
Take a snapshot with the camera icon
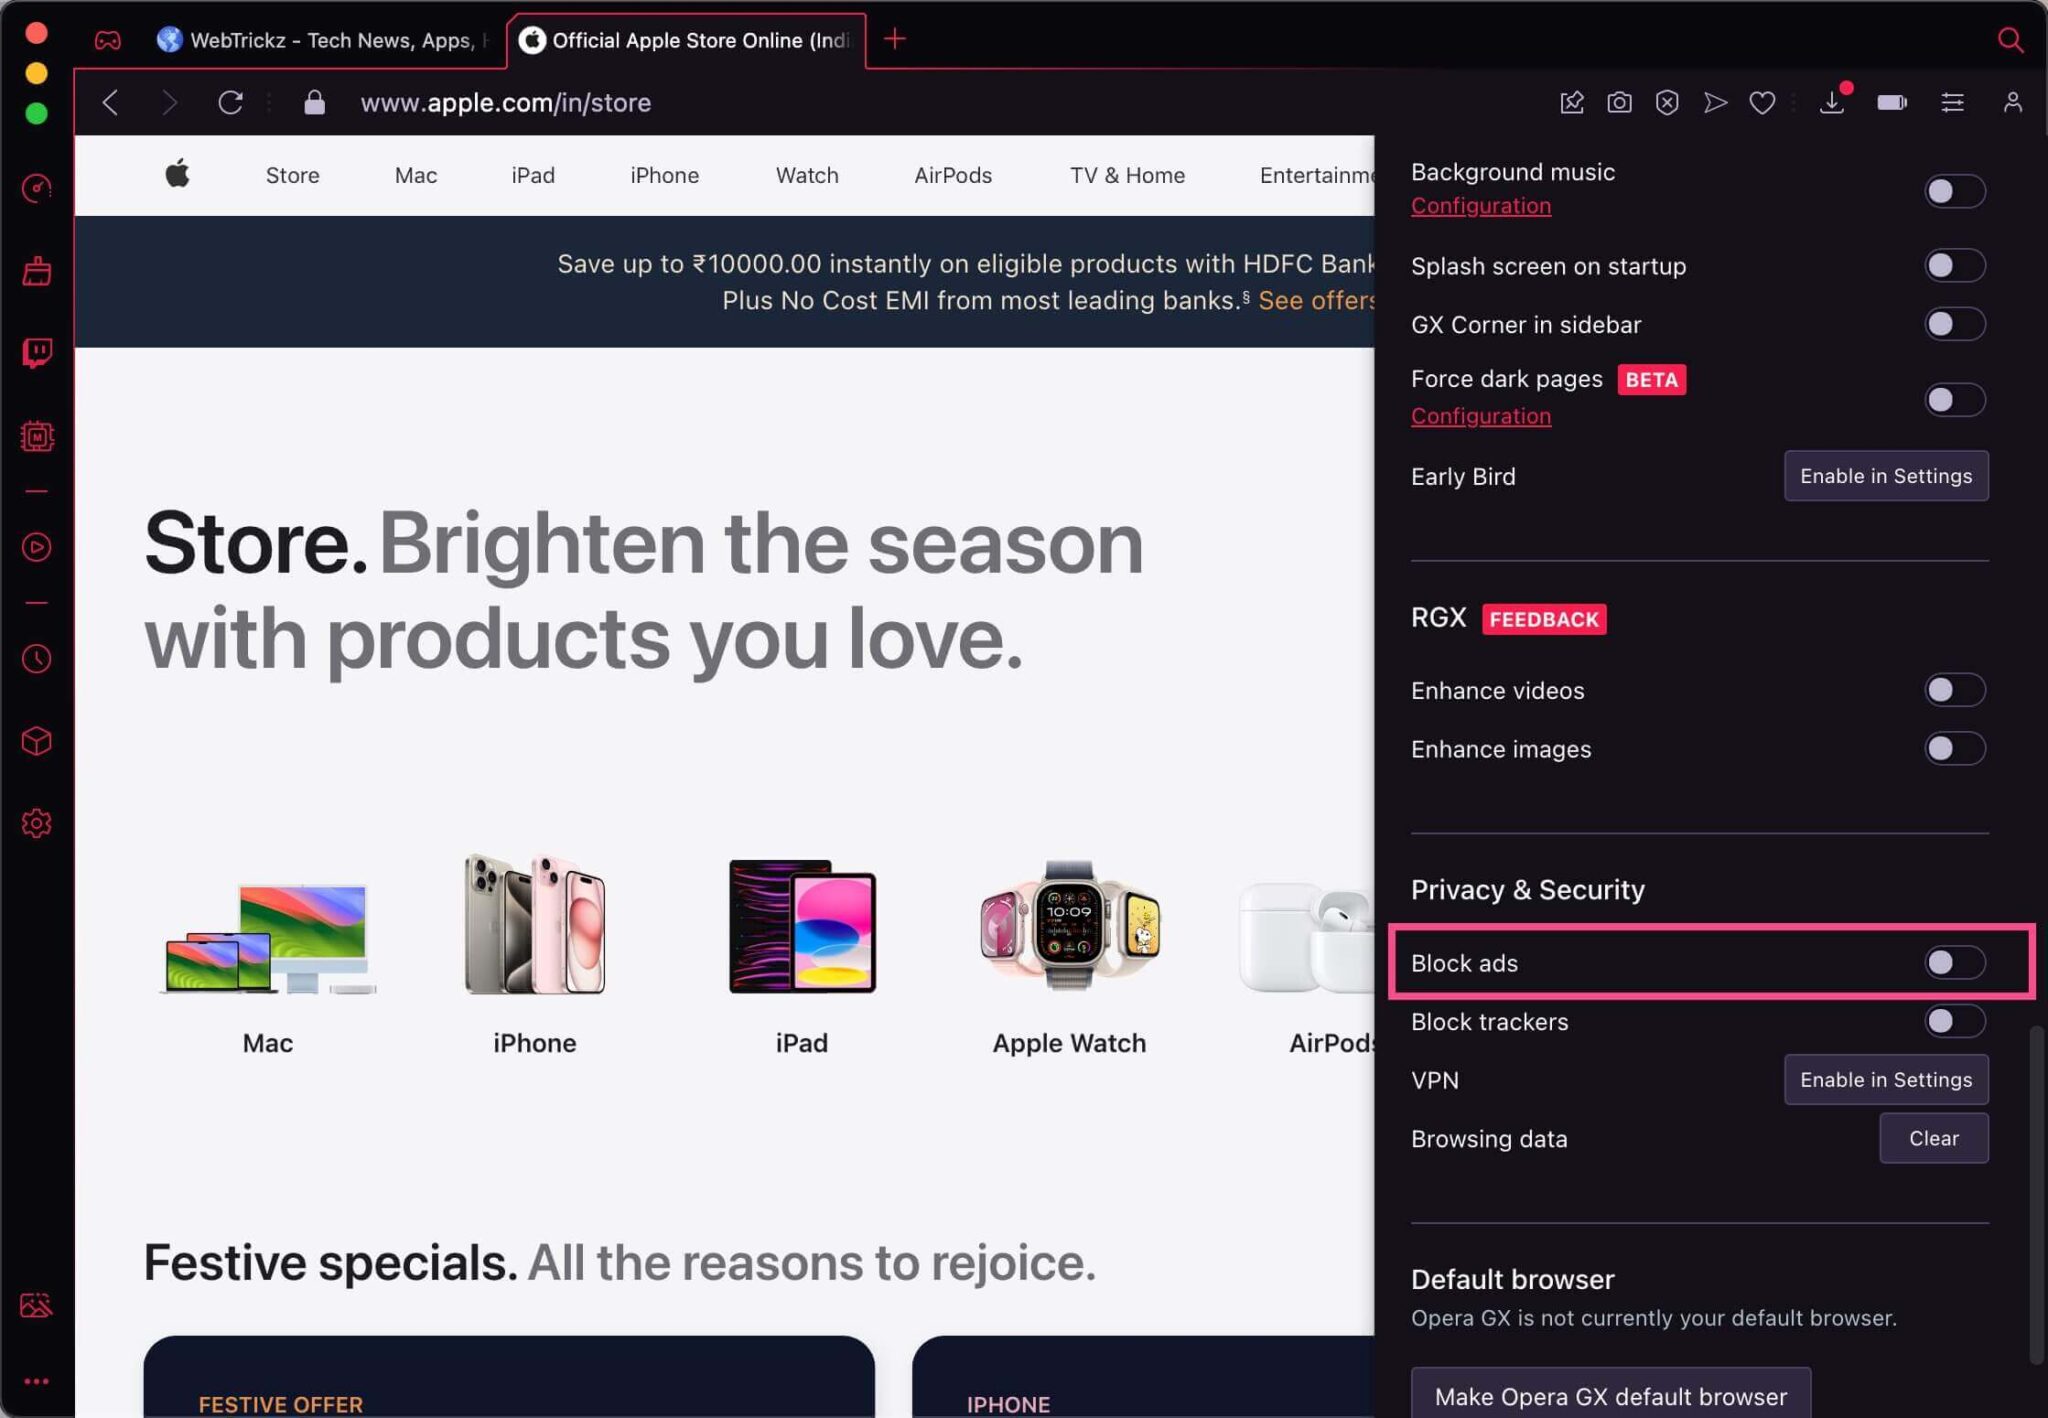[x=1619, y=102]
